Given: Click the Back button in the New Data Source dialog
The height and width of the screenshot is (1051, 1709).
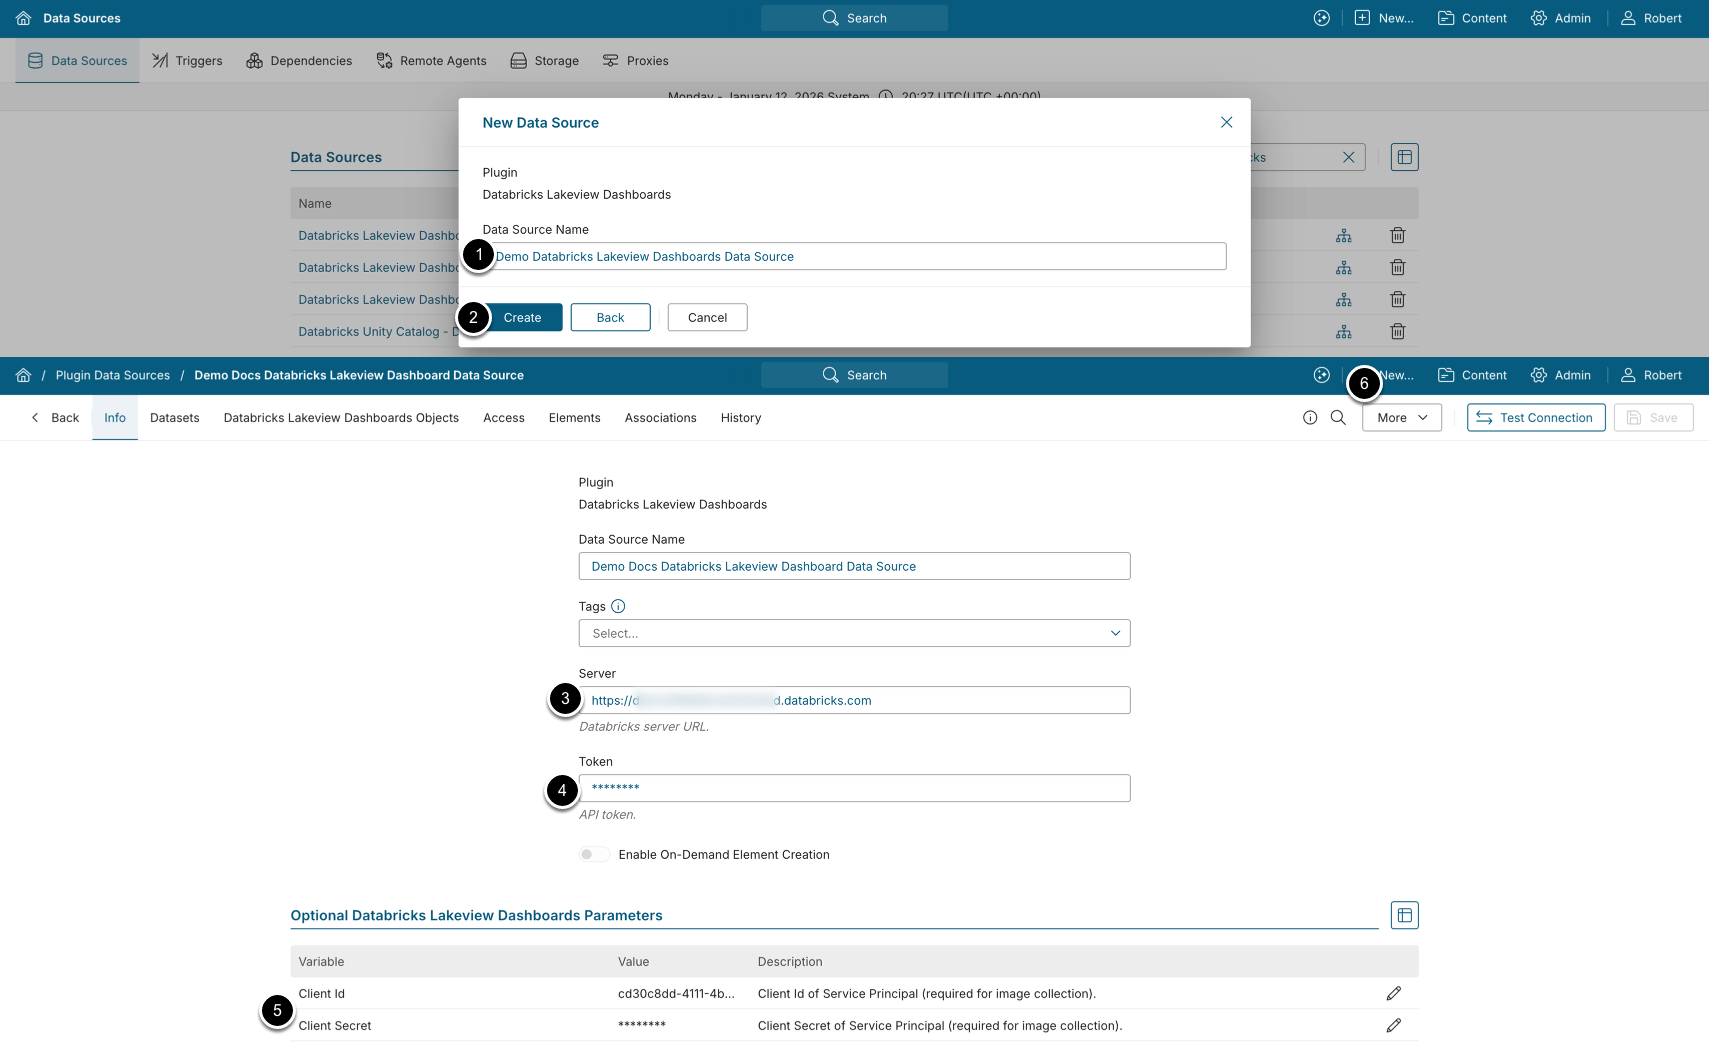Looking at the screenshot, I should tap(610, 317).
